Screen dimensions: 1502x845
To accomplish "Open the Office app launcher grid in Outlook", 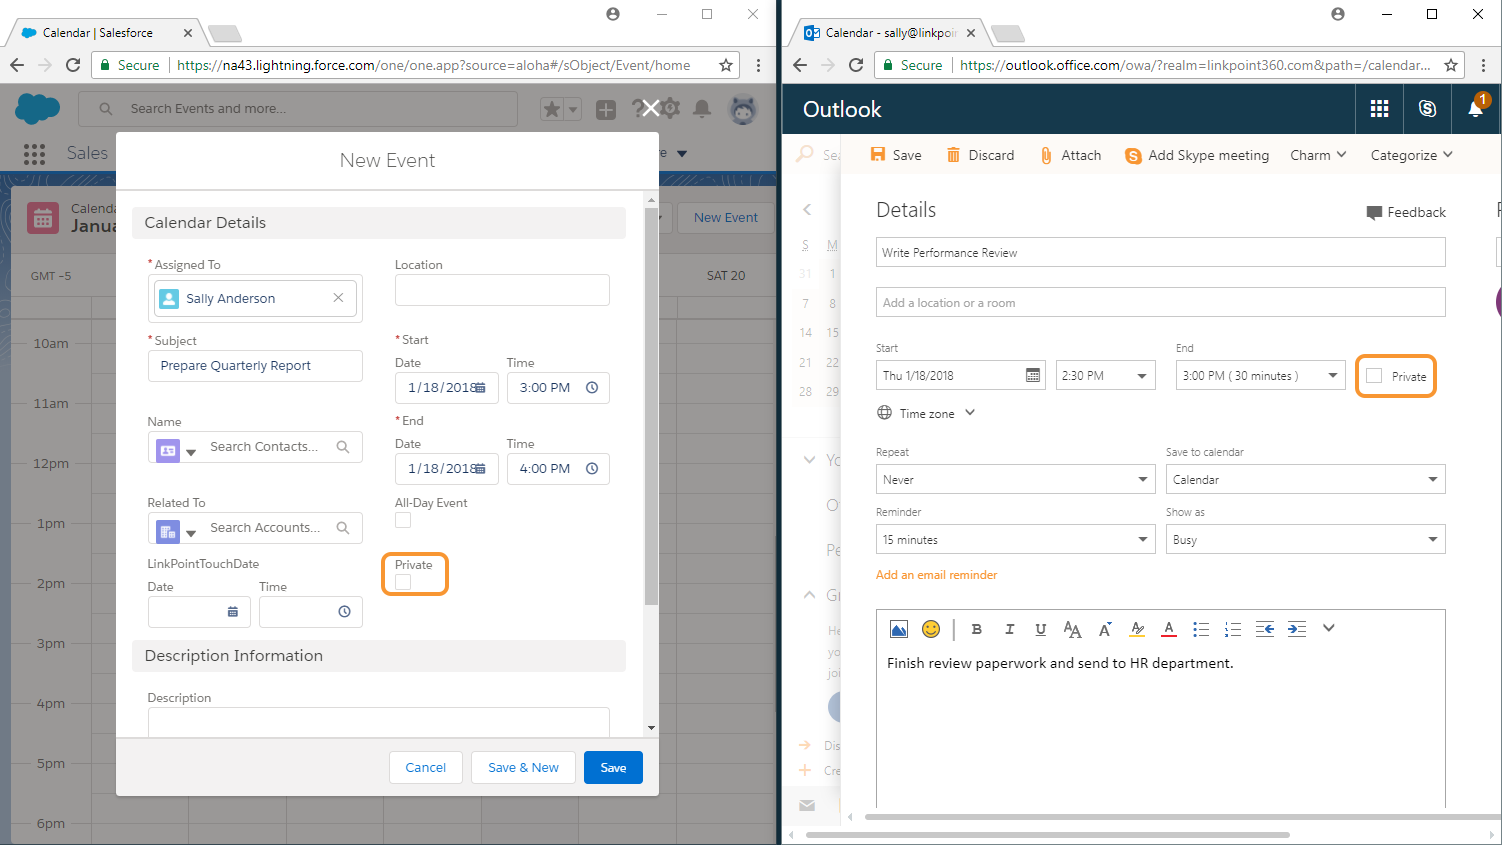I will 1379,109.
